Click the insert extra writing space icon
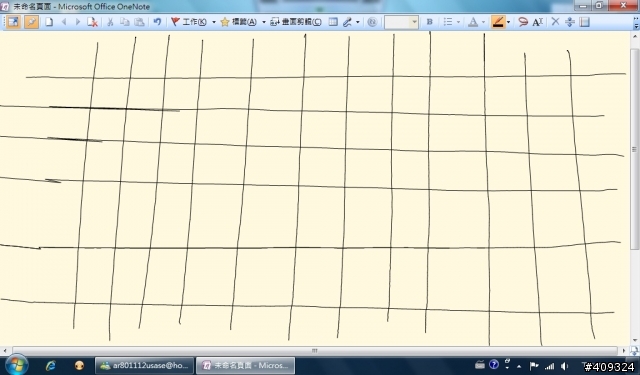Image resolution: width=640 pixels, height=375 pixels. click(570, 22)
